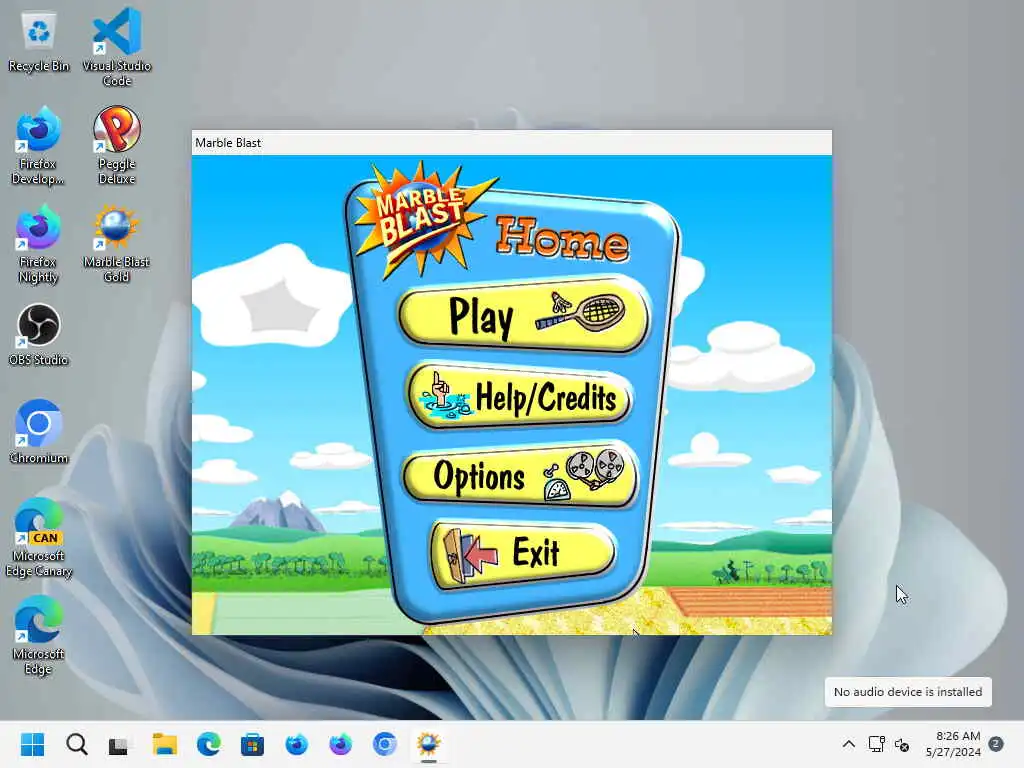The height and width of the screenshot is (768, 1024).
Task: Open the network status tray icon
Action: pyautogui.click(x=876, y=744)
